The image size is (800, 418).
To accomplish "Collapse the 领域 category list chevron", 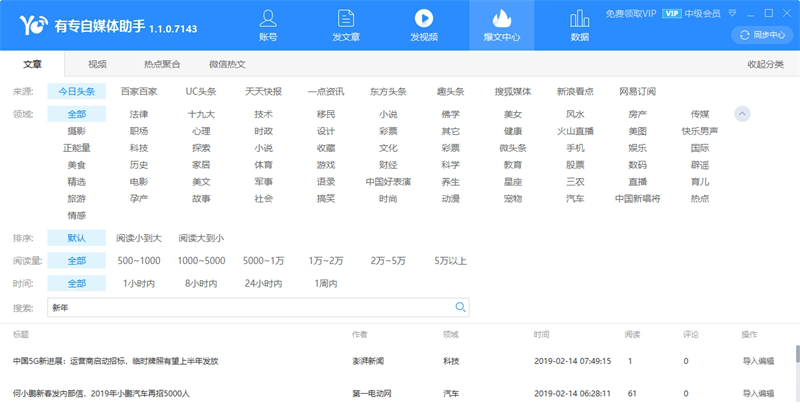I will (742, 114).
